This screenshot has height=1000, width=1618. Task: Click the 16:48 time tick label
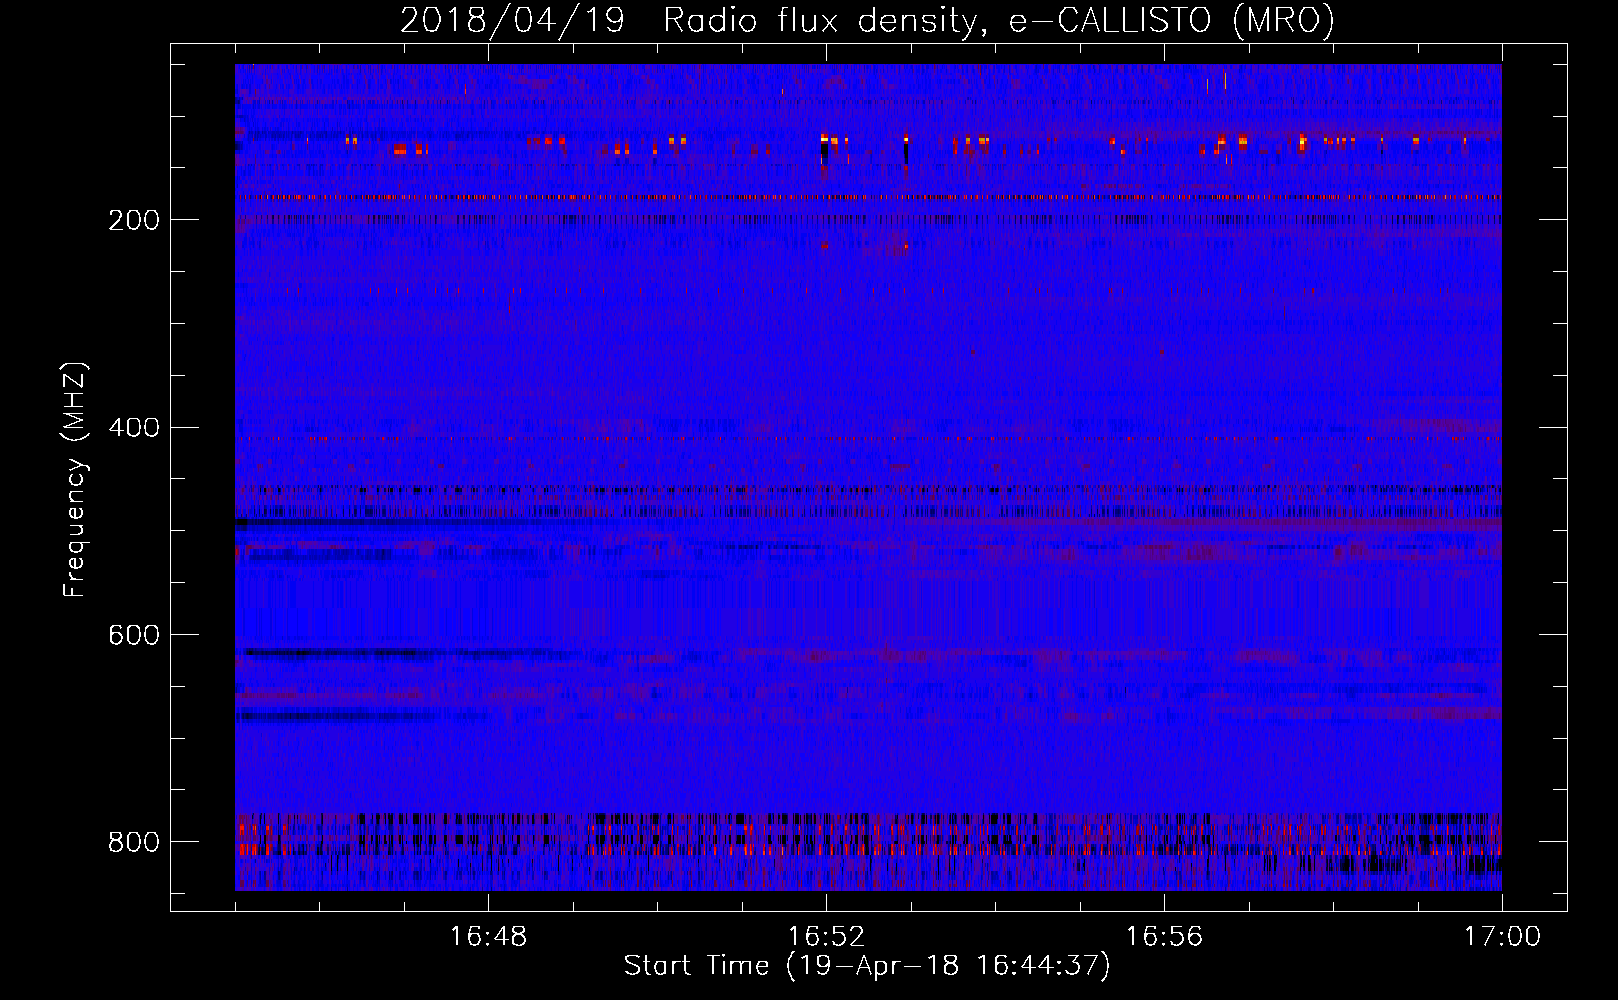[x=488, y=937]
